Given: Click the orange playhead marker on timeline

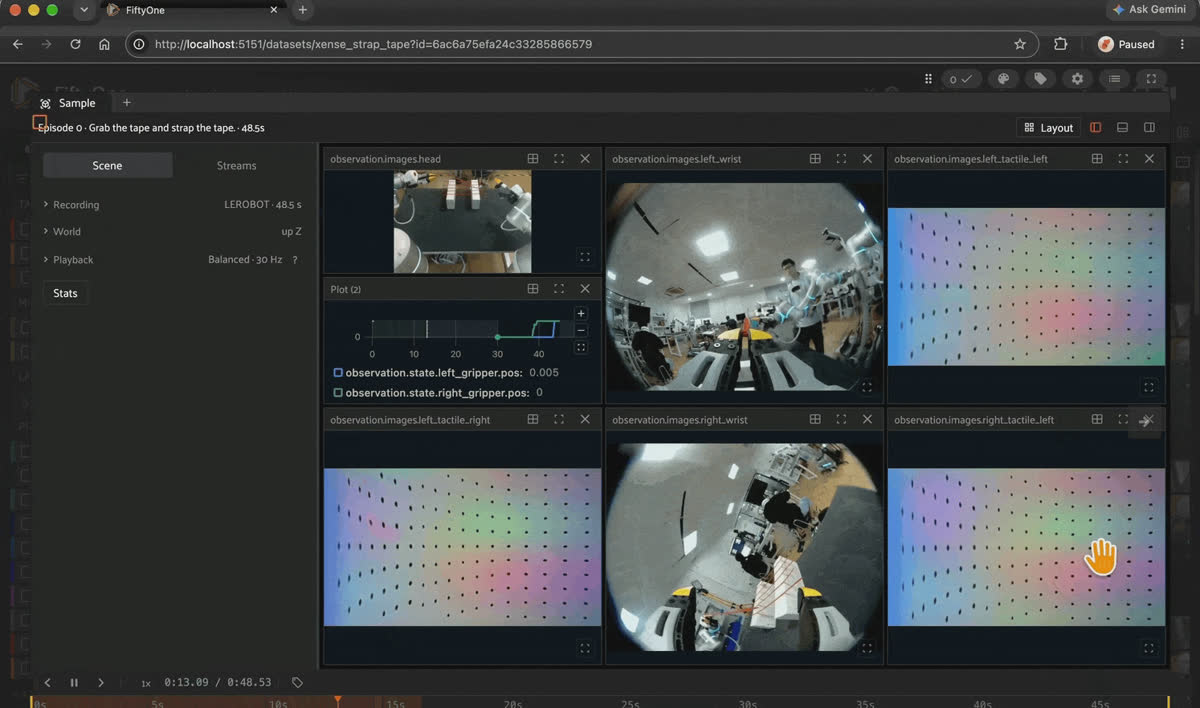Looking at the screenshot, I should pyautogui.click(x=338, y=700).
